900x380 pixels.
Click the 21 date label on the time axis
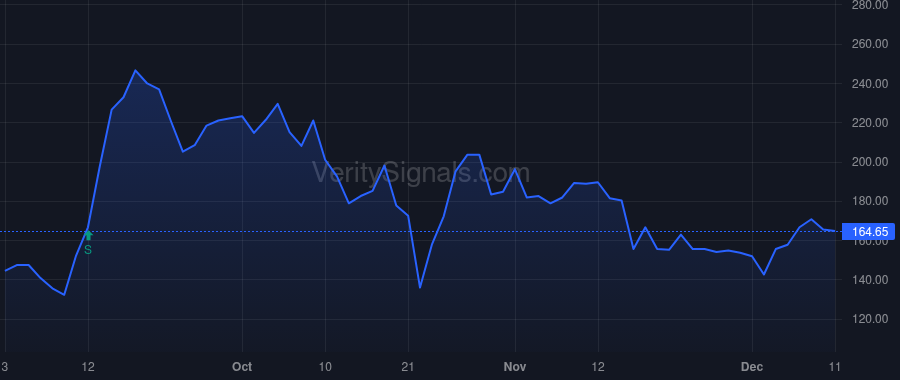(408, 367)
